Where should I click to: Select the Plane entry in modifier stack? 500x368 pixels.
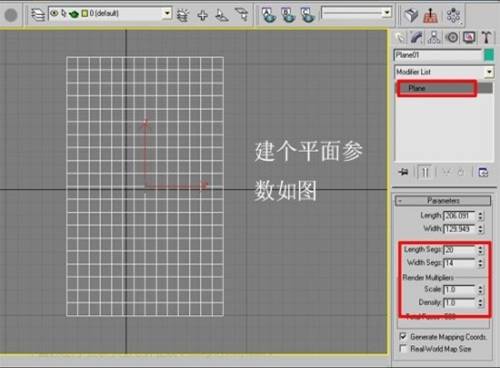tap(444, 88)
